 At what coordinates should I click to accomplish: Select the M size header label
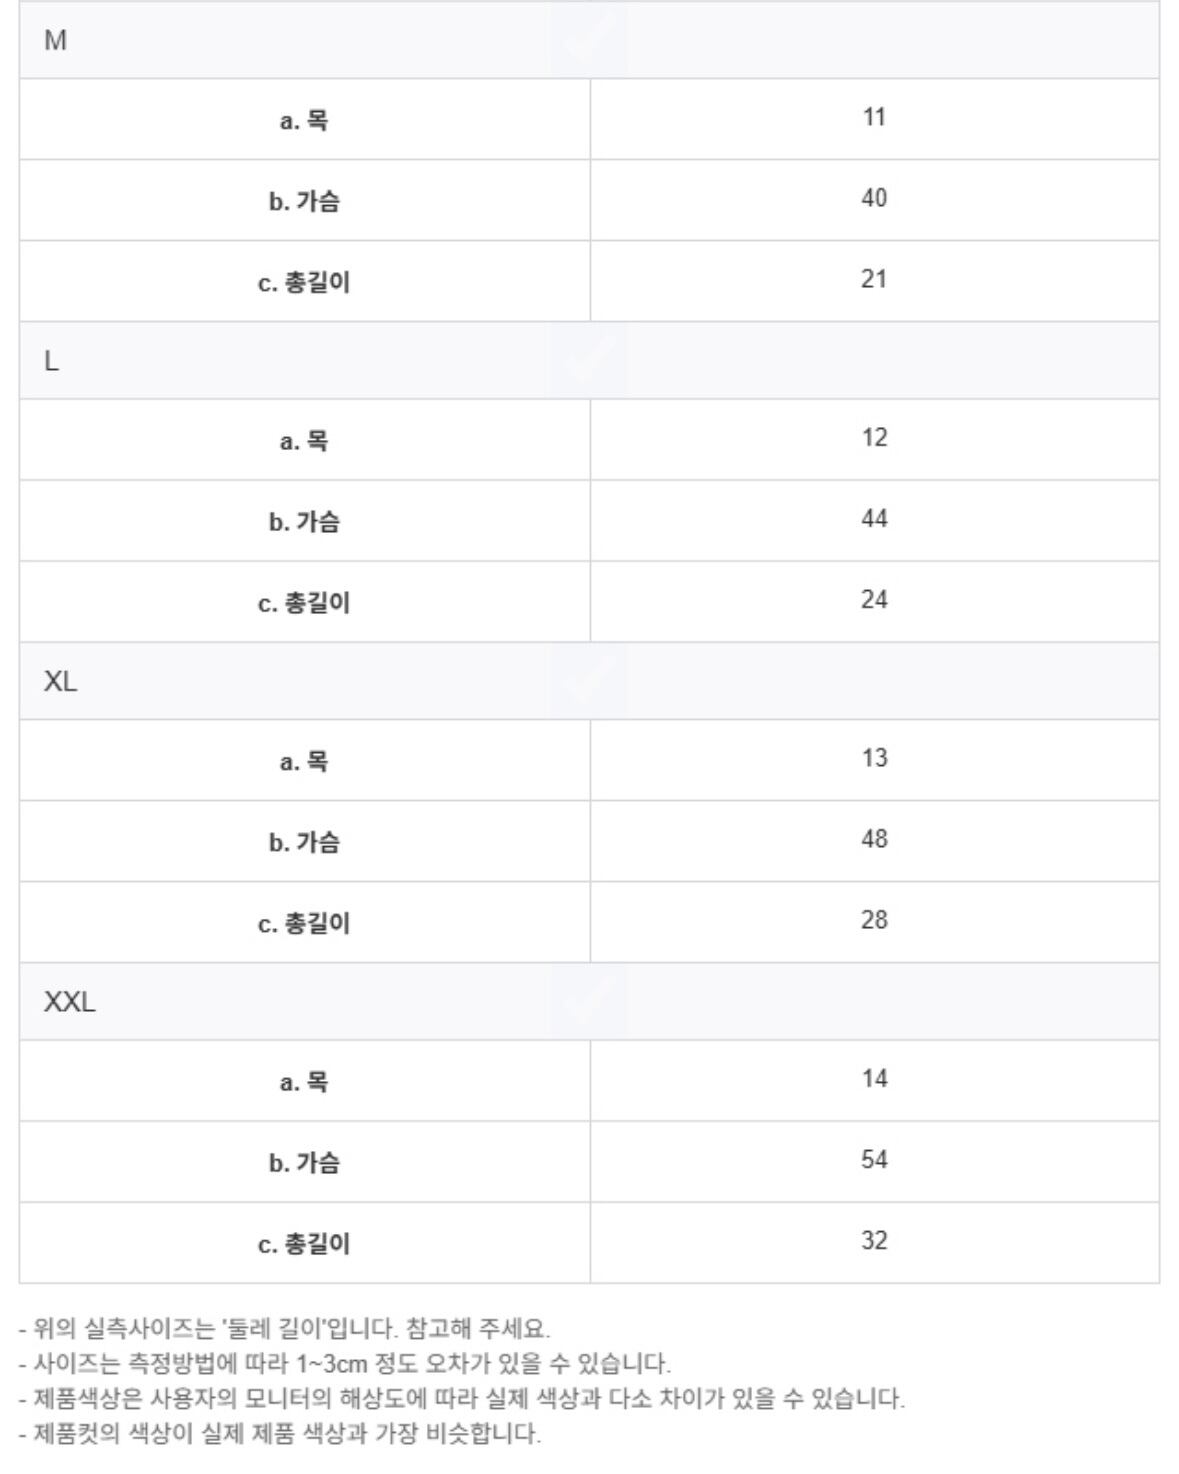[x=56, y=41]
